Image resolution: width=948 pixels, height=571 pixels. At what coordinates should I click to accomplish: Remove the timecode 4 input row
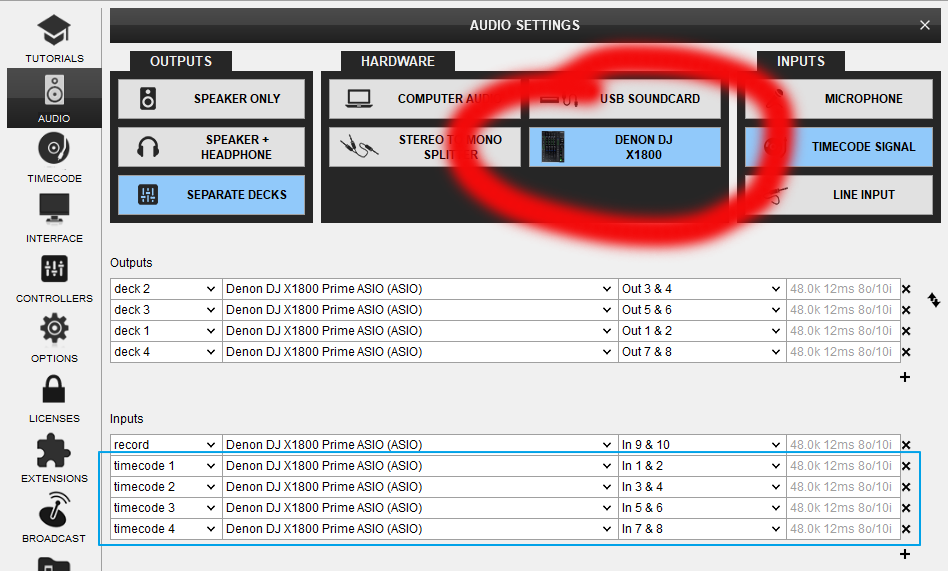pos(906,529)
